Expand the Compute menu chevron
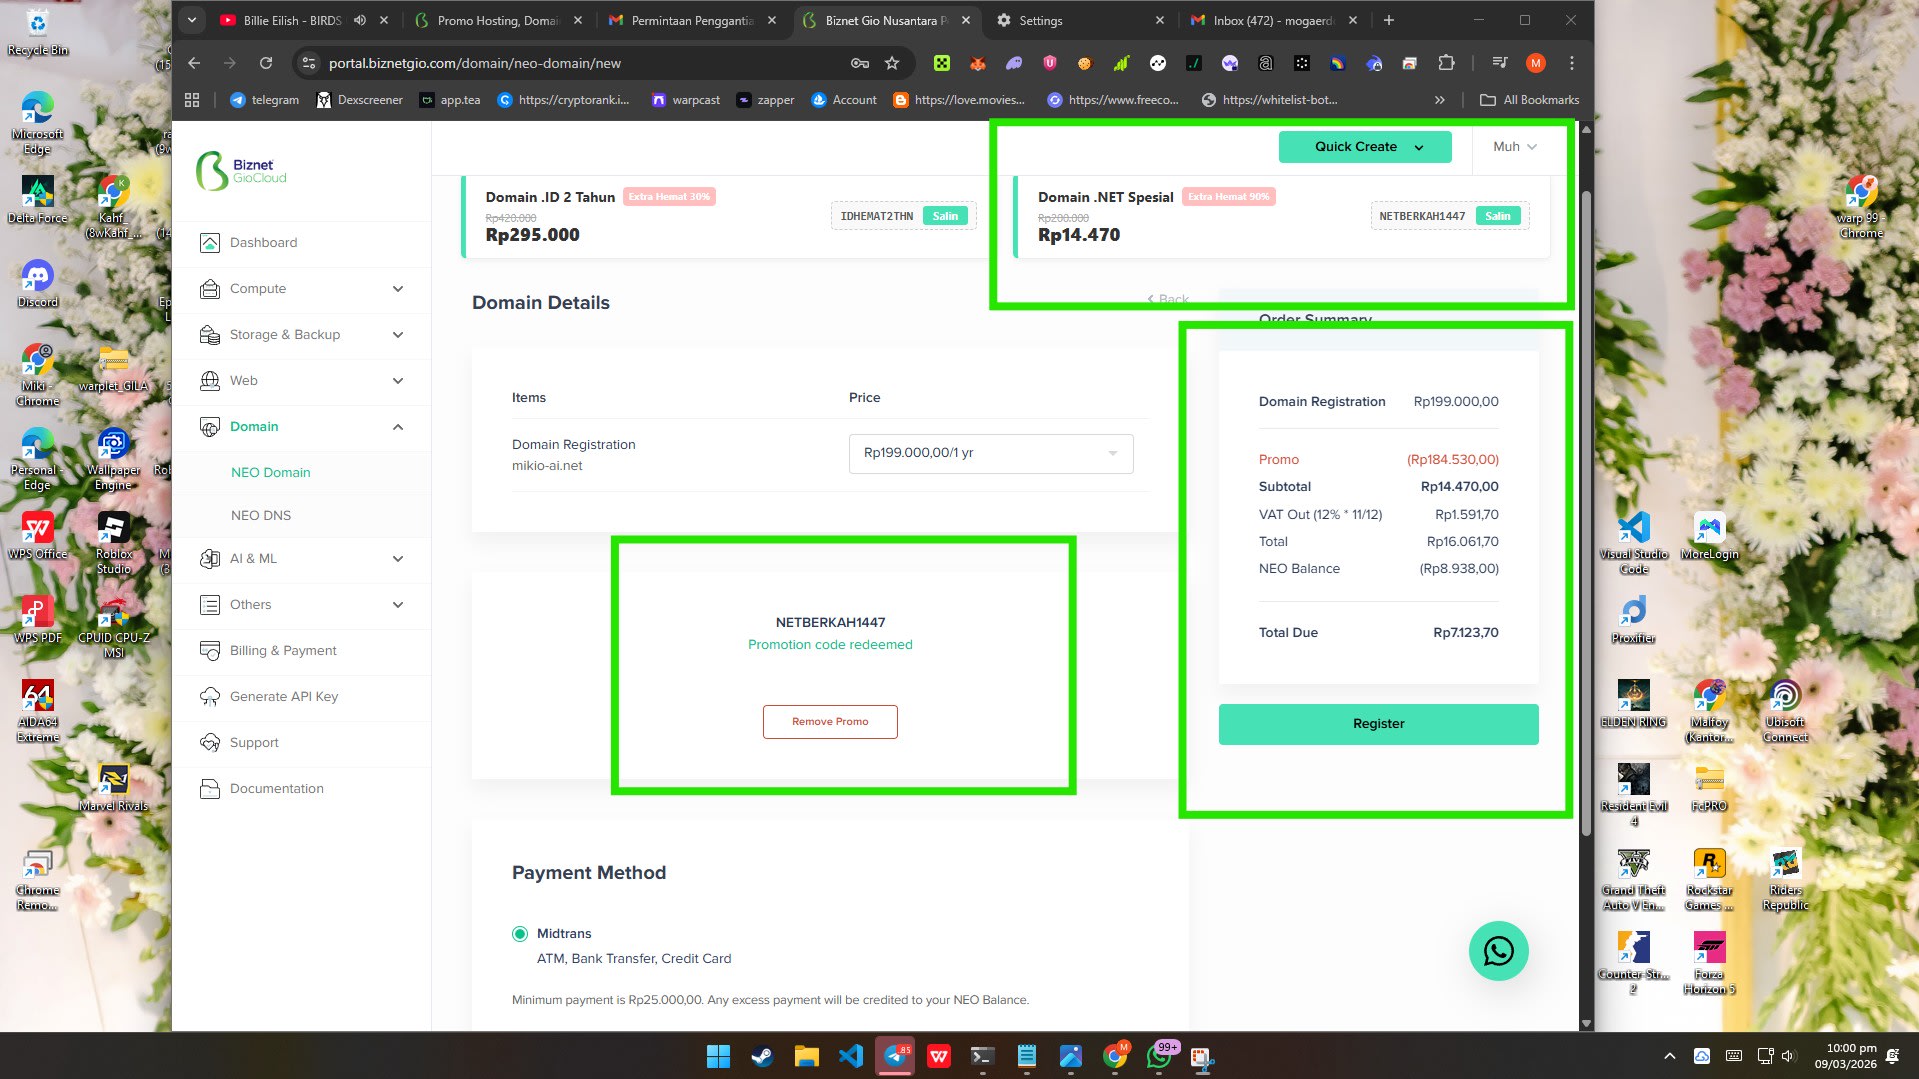The image size is (1919, 1079). click(398, 289)
